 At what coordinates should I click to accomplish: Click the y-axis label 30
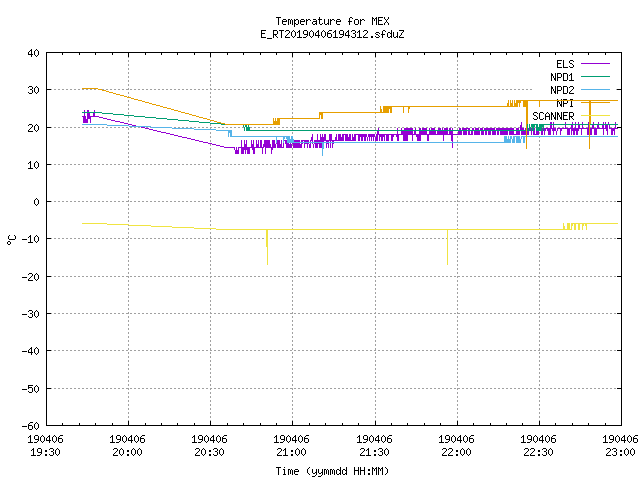tap(33, 90)
